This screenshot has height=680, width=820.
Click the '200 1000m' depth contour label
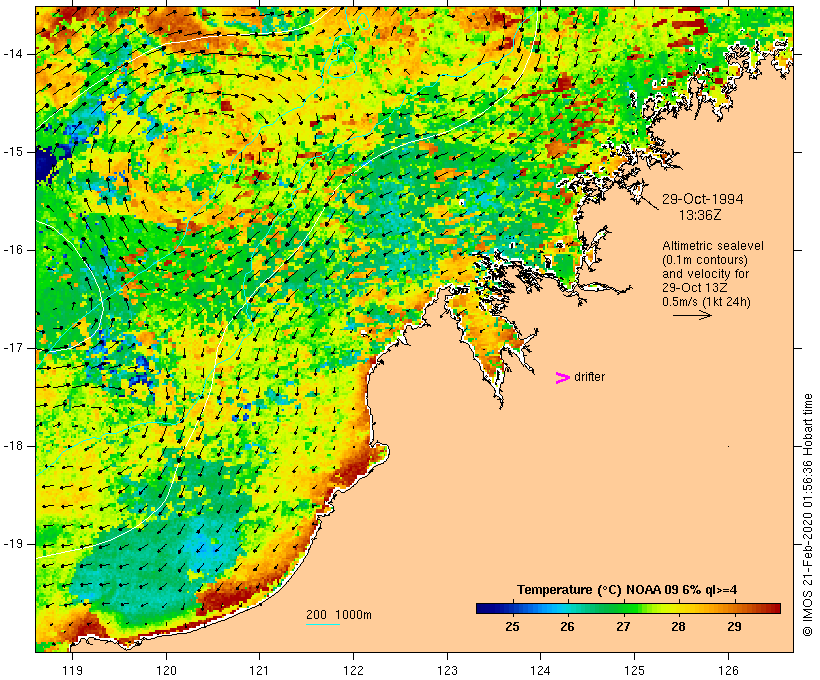tap(339, 615)
